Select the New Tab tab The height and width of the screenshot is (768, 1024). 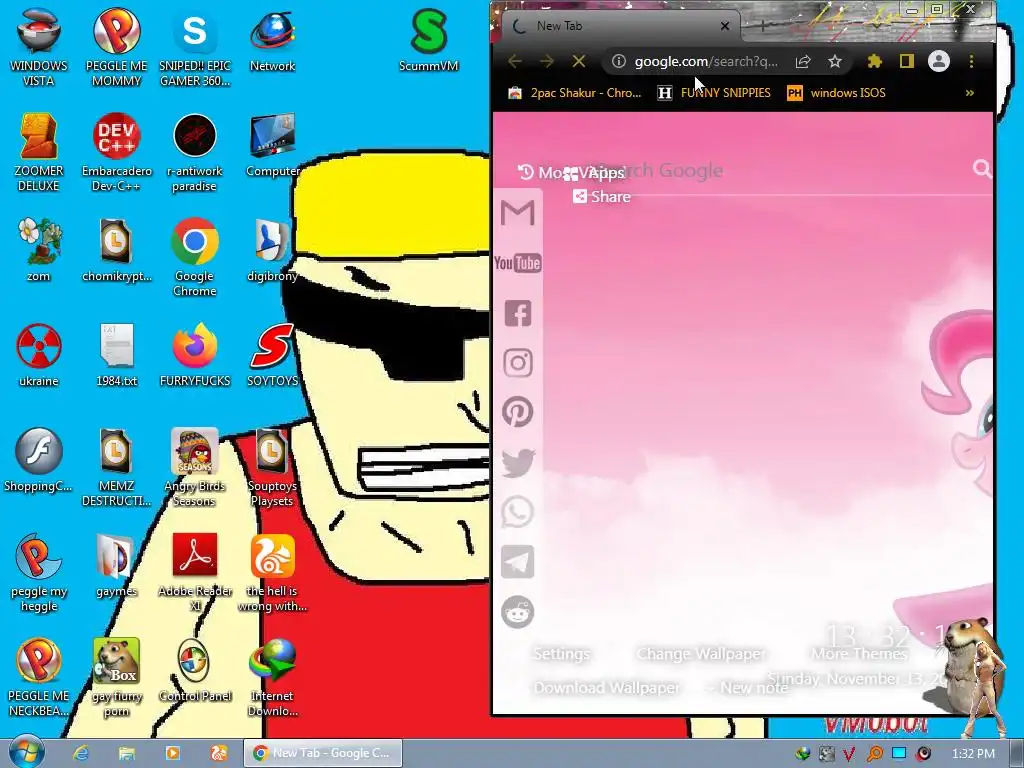(x=620, y=26)
